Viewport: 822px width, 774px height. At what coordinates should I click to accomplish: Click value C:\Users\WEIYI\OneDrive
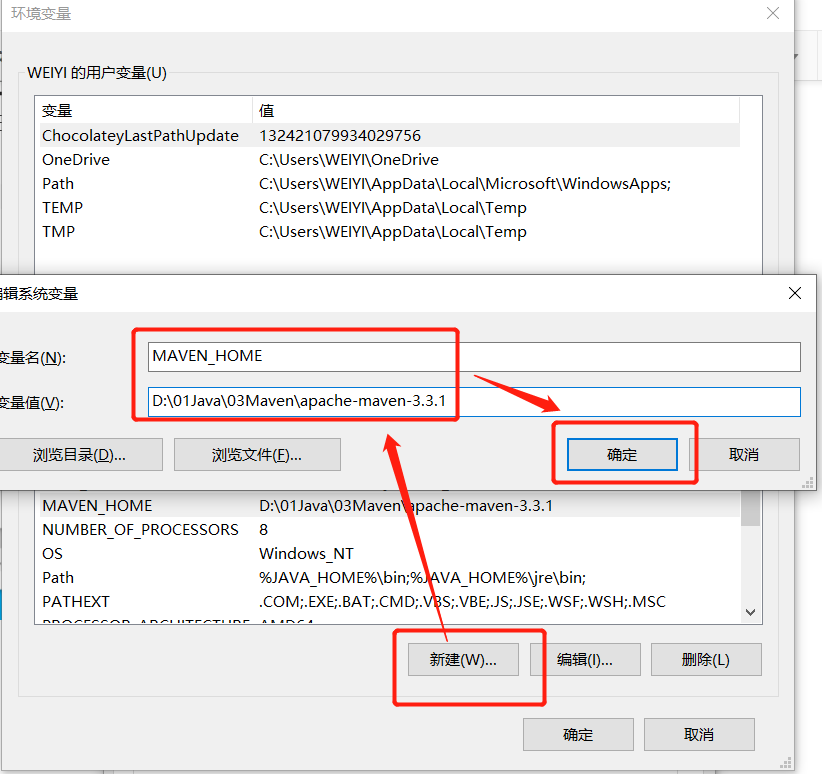click(x=349, y=160)
